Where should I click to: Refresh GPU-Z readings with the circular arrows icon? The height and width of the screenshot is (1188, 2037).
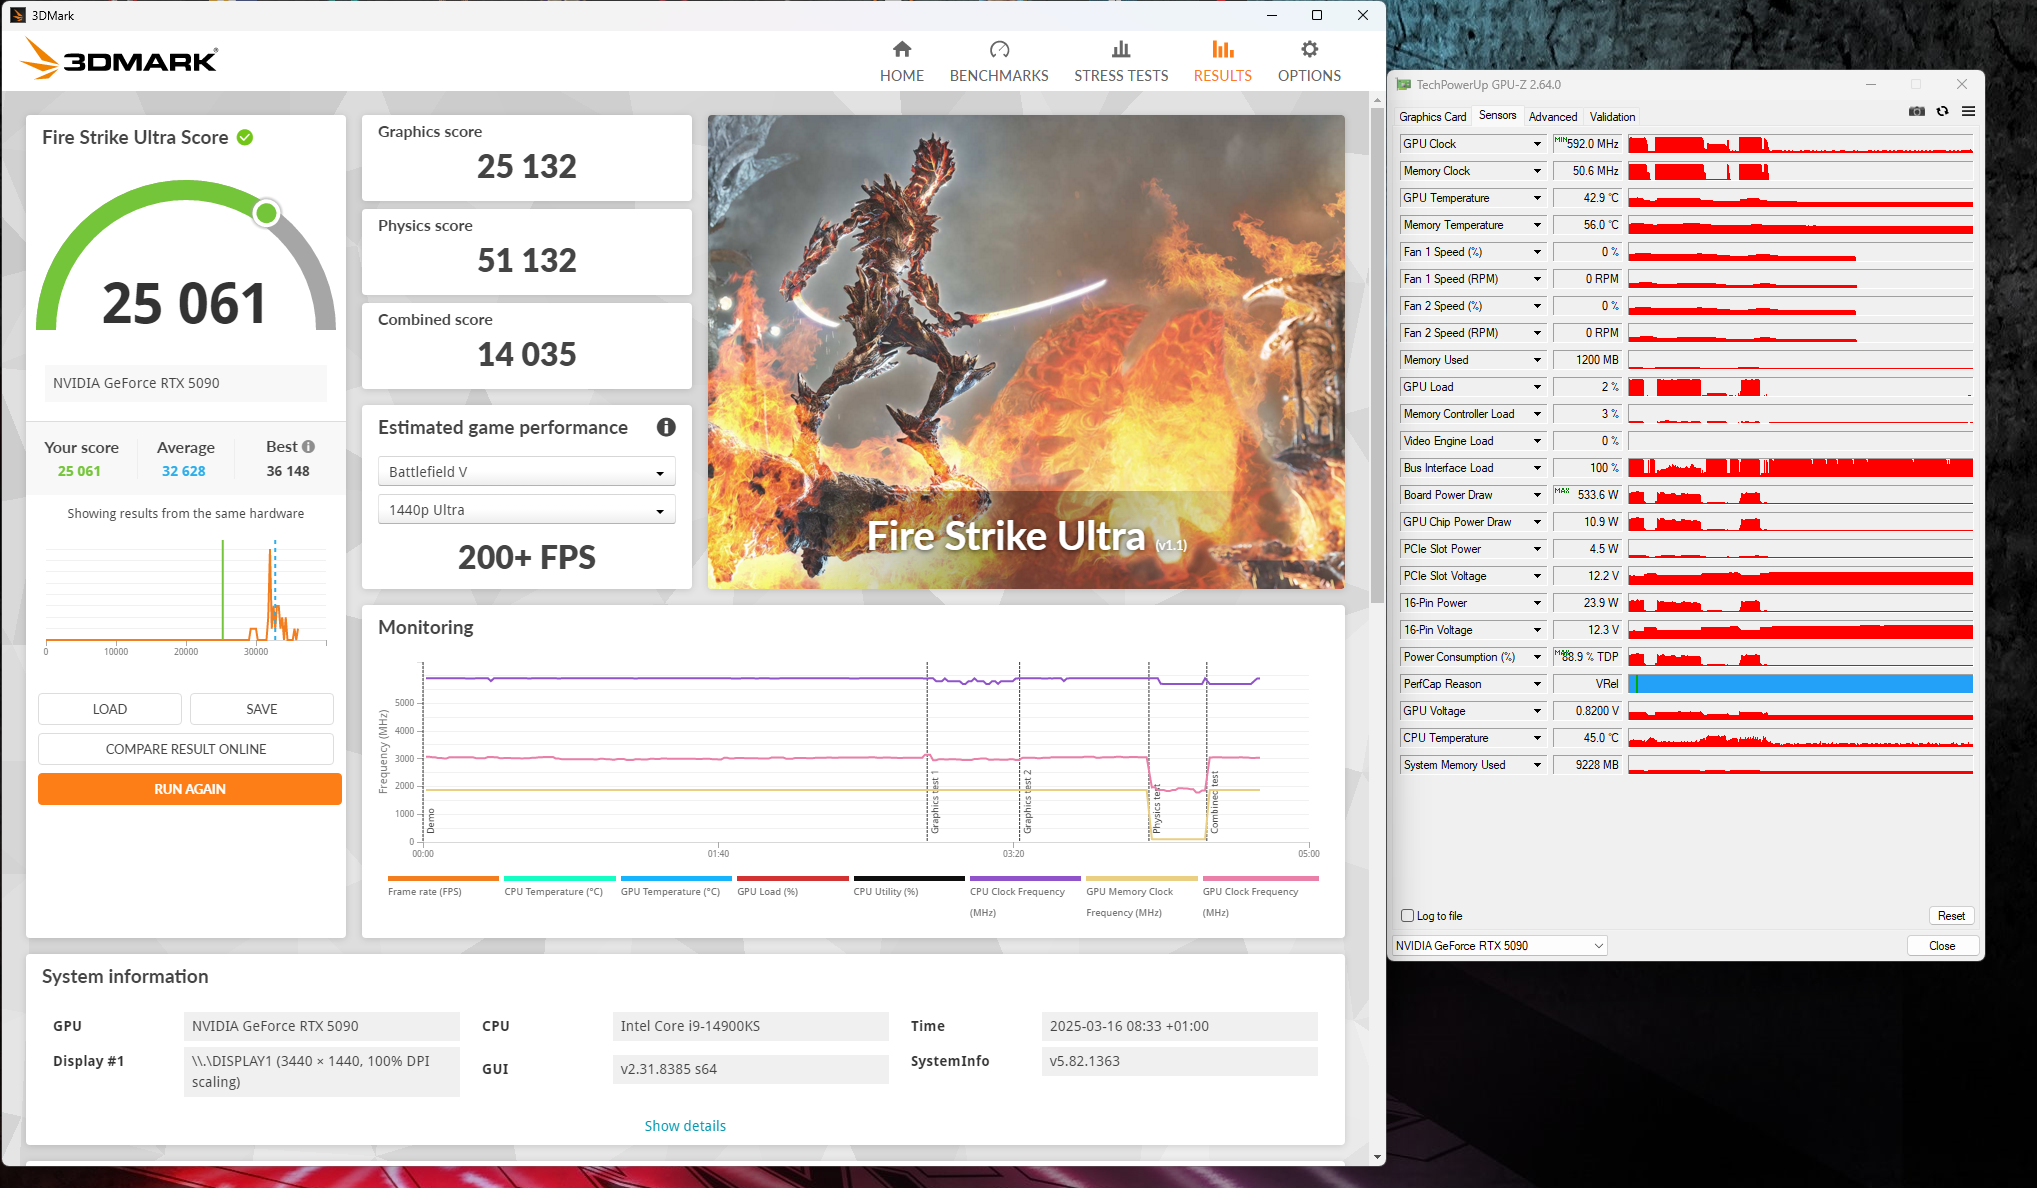coord(1943,111)
